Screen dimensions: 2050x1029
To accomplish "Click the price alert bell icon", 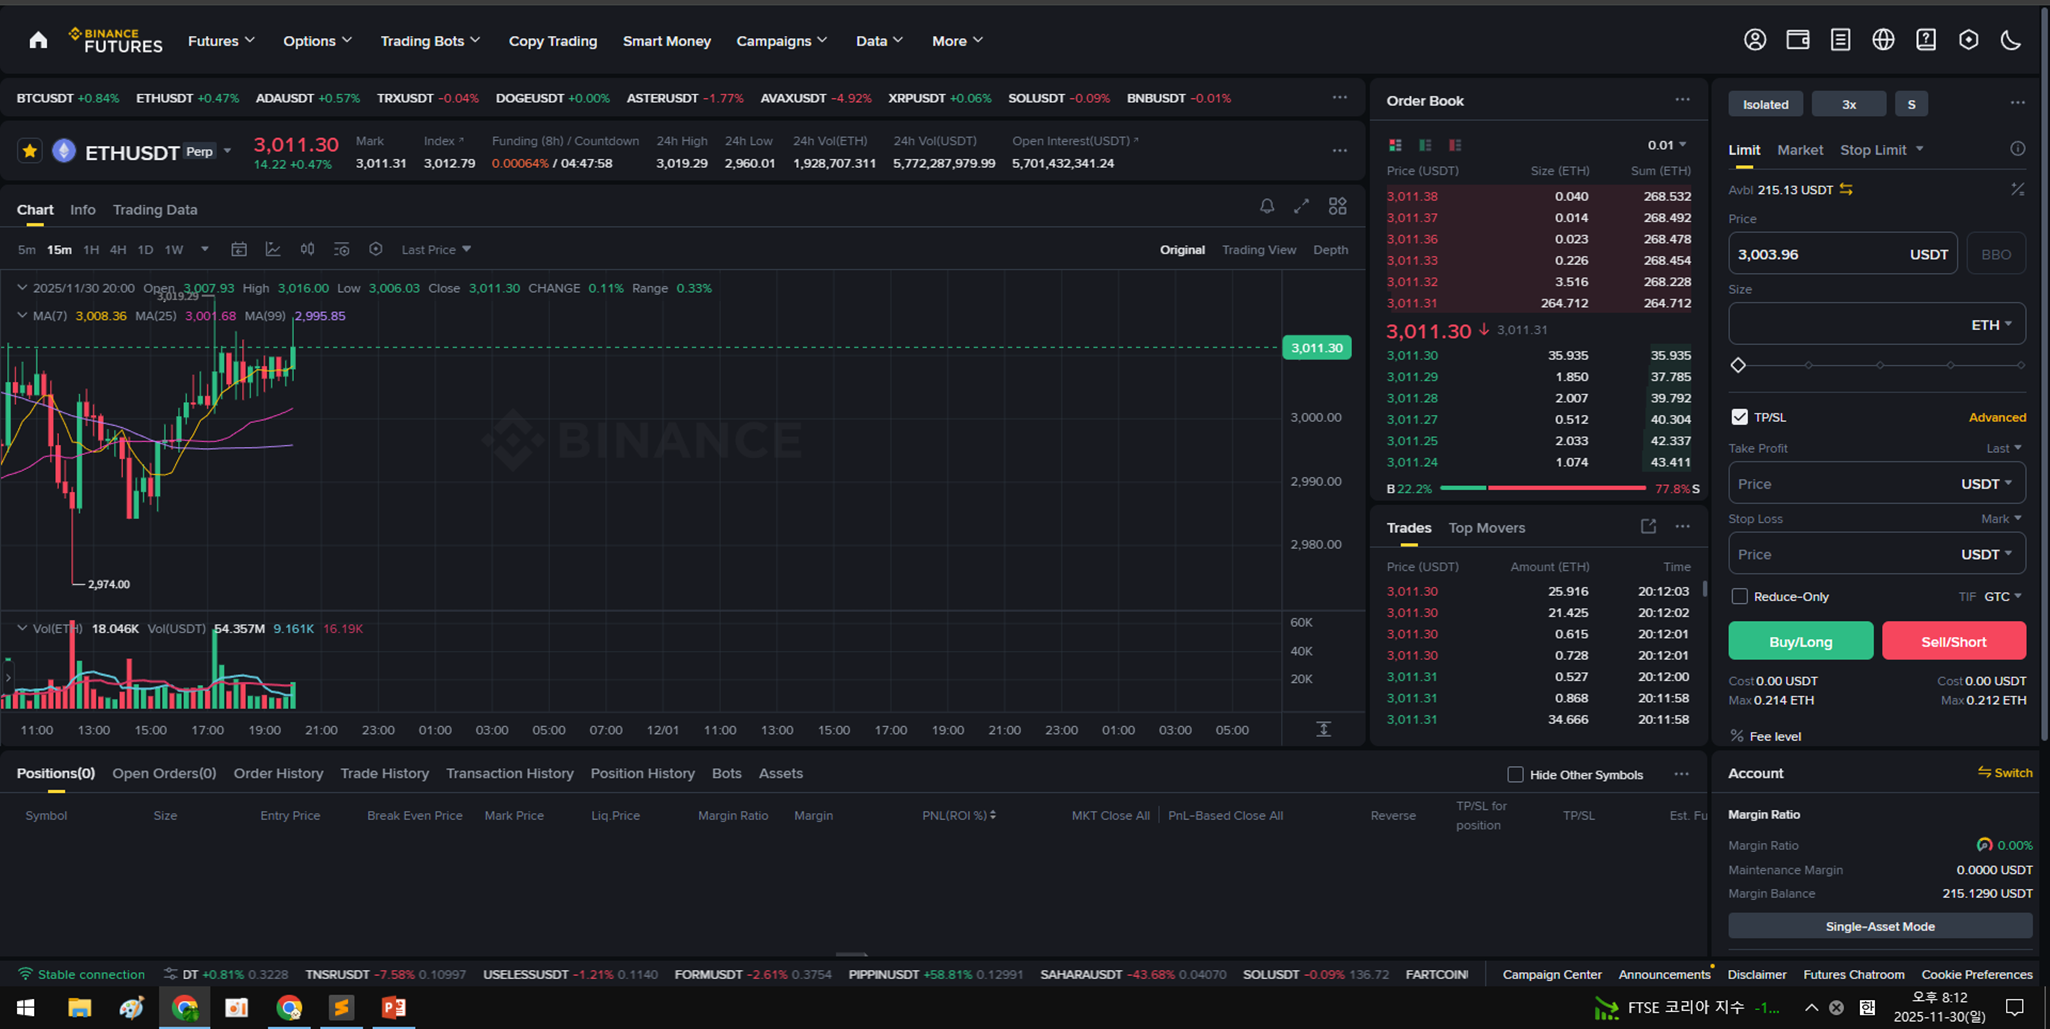I will 1267,206.
